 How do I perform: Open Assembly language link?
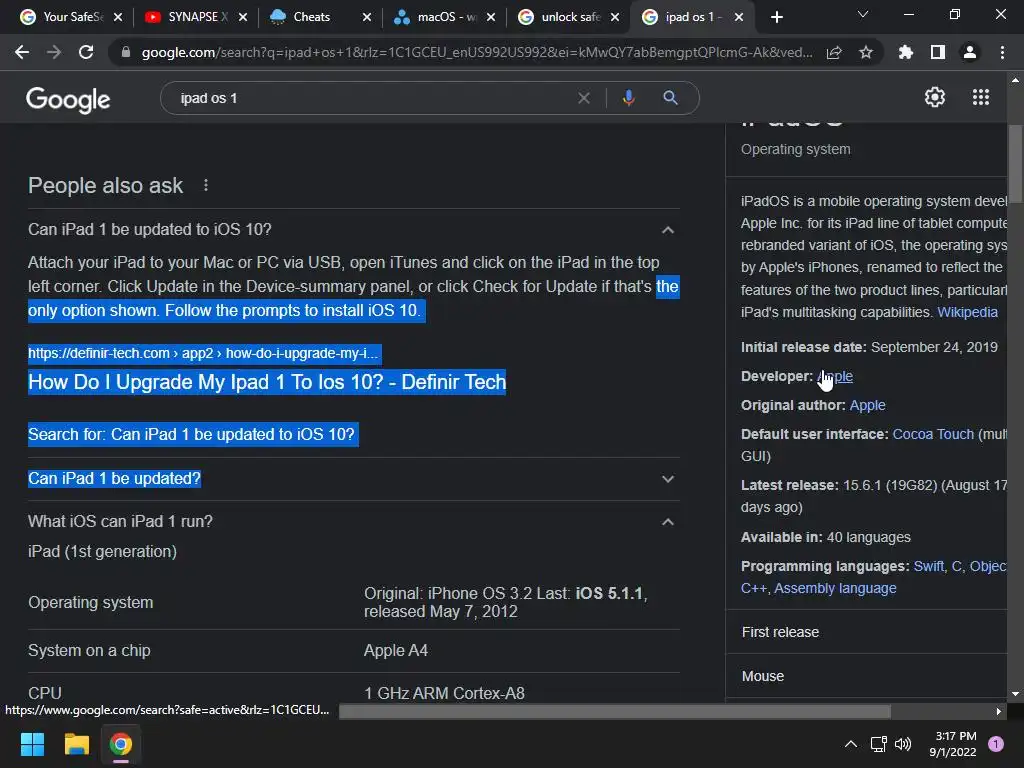pos(835,588)
